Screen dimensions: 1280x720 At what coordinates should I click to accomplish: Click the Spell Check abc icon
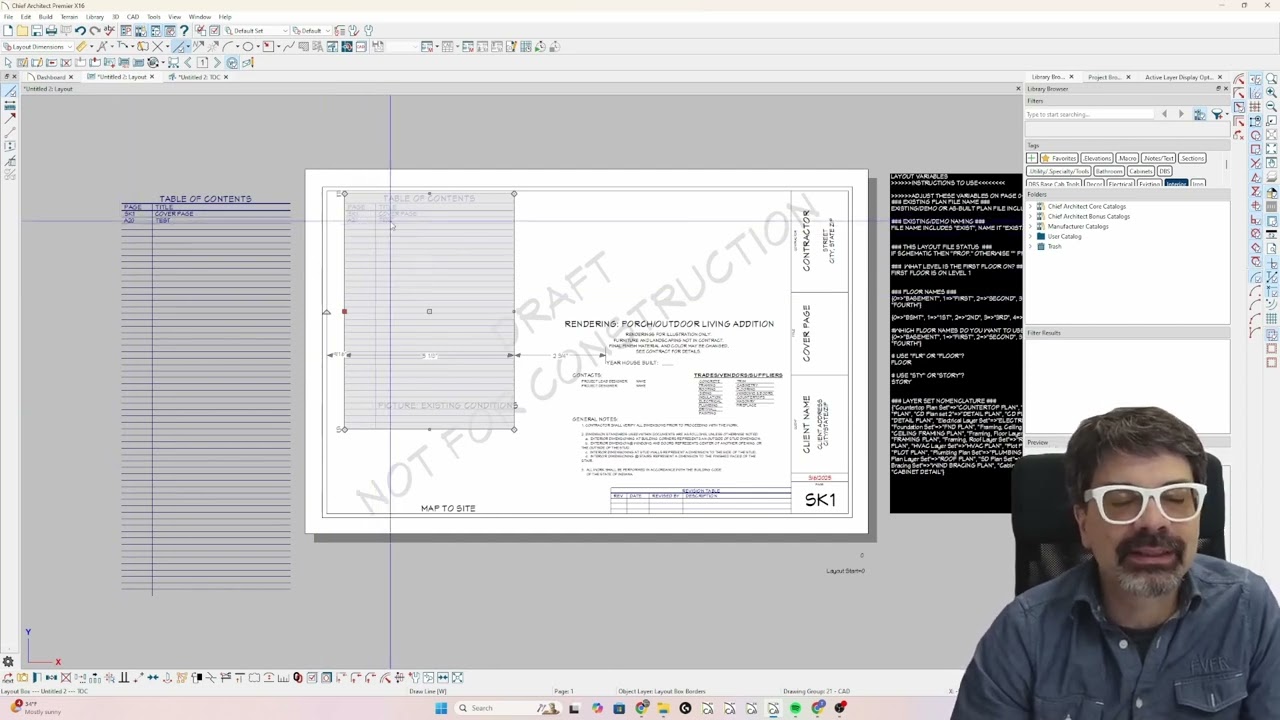pyautogui.click(x=109, y=31)
